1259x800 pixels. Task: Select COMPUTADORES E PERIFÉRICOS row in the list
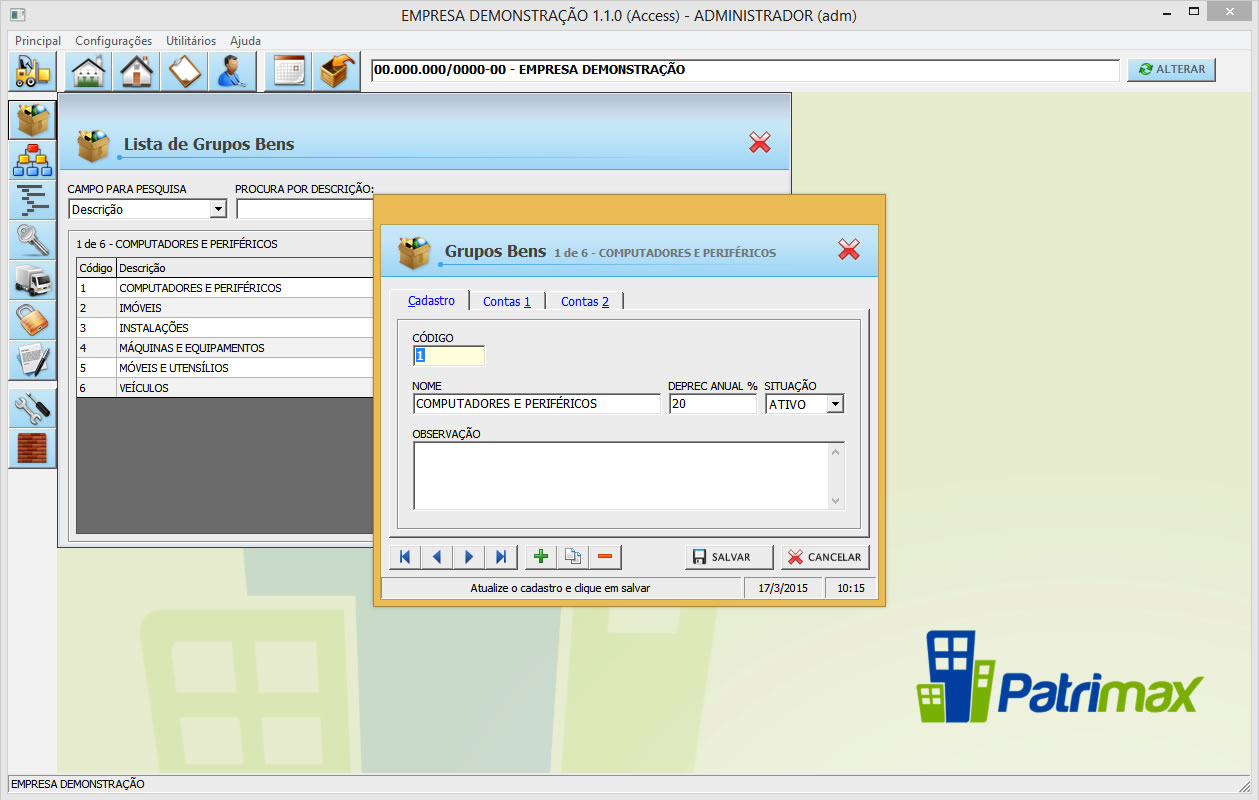[x=226, y=288]
